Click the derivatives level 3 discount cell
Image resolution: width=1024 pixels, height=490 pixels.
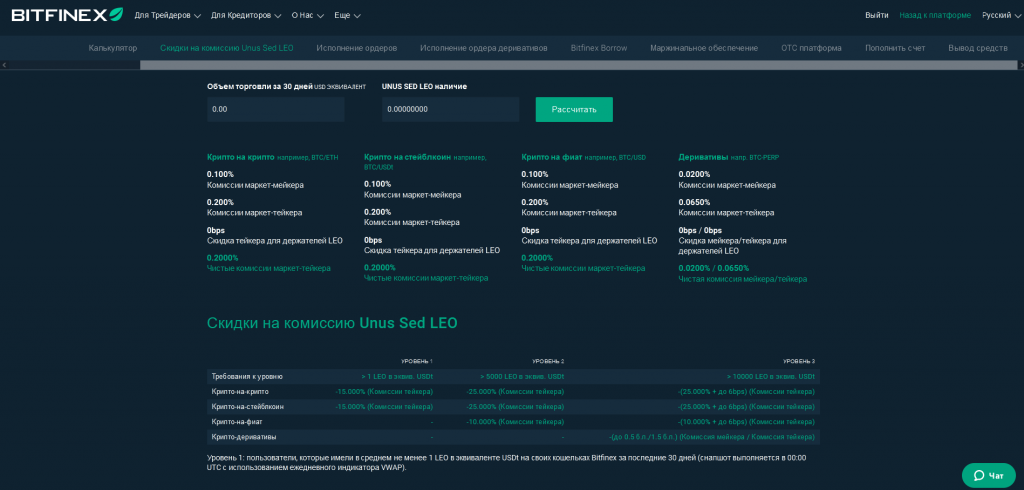click(x=711, y=437)
